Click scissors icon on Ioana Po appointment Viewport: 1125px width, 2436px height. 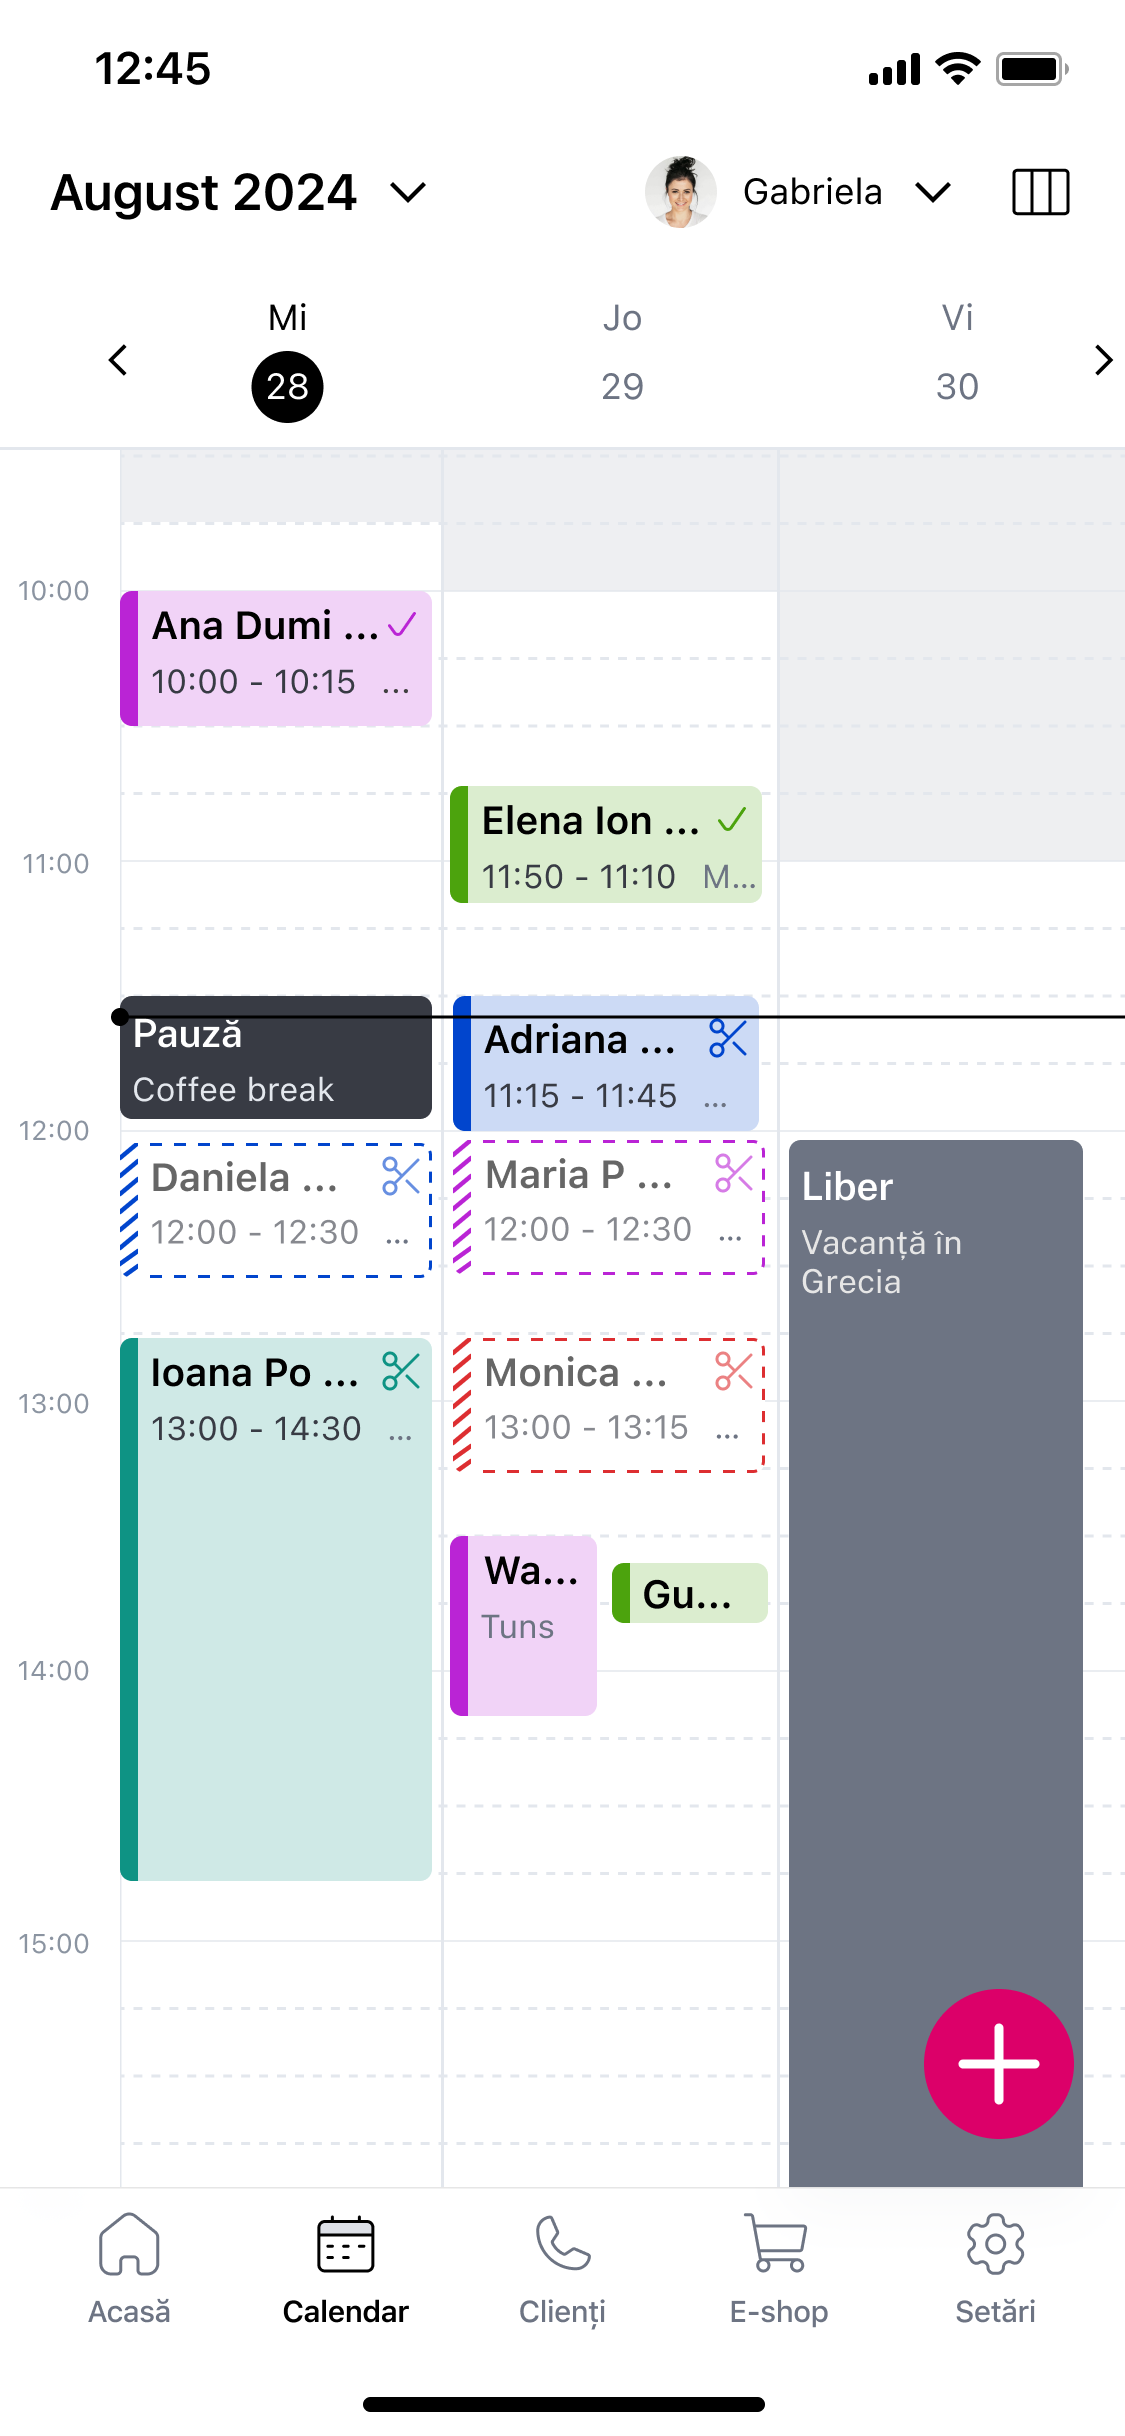coord(401,1372)
